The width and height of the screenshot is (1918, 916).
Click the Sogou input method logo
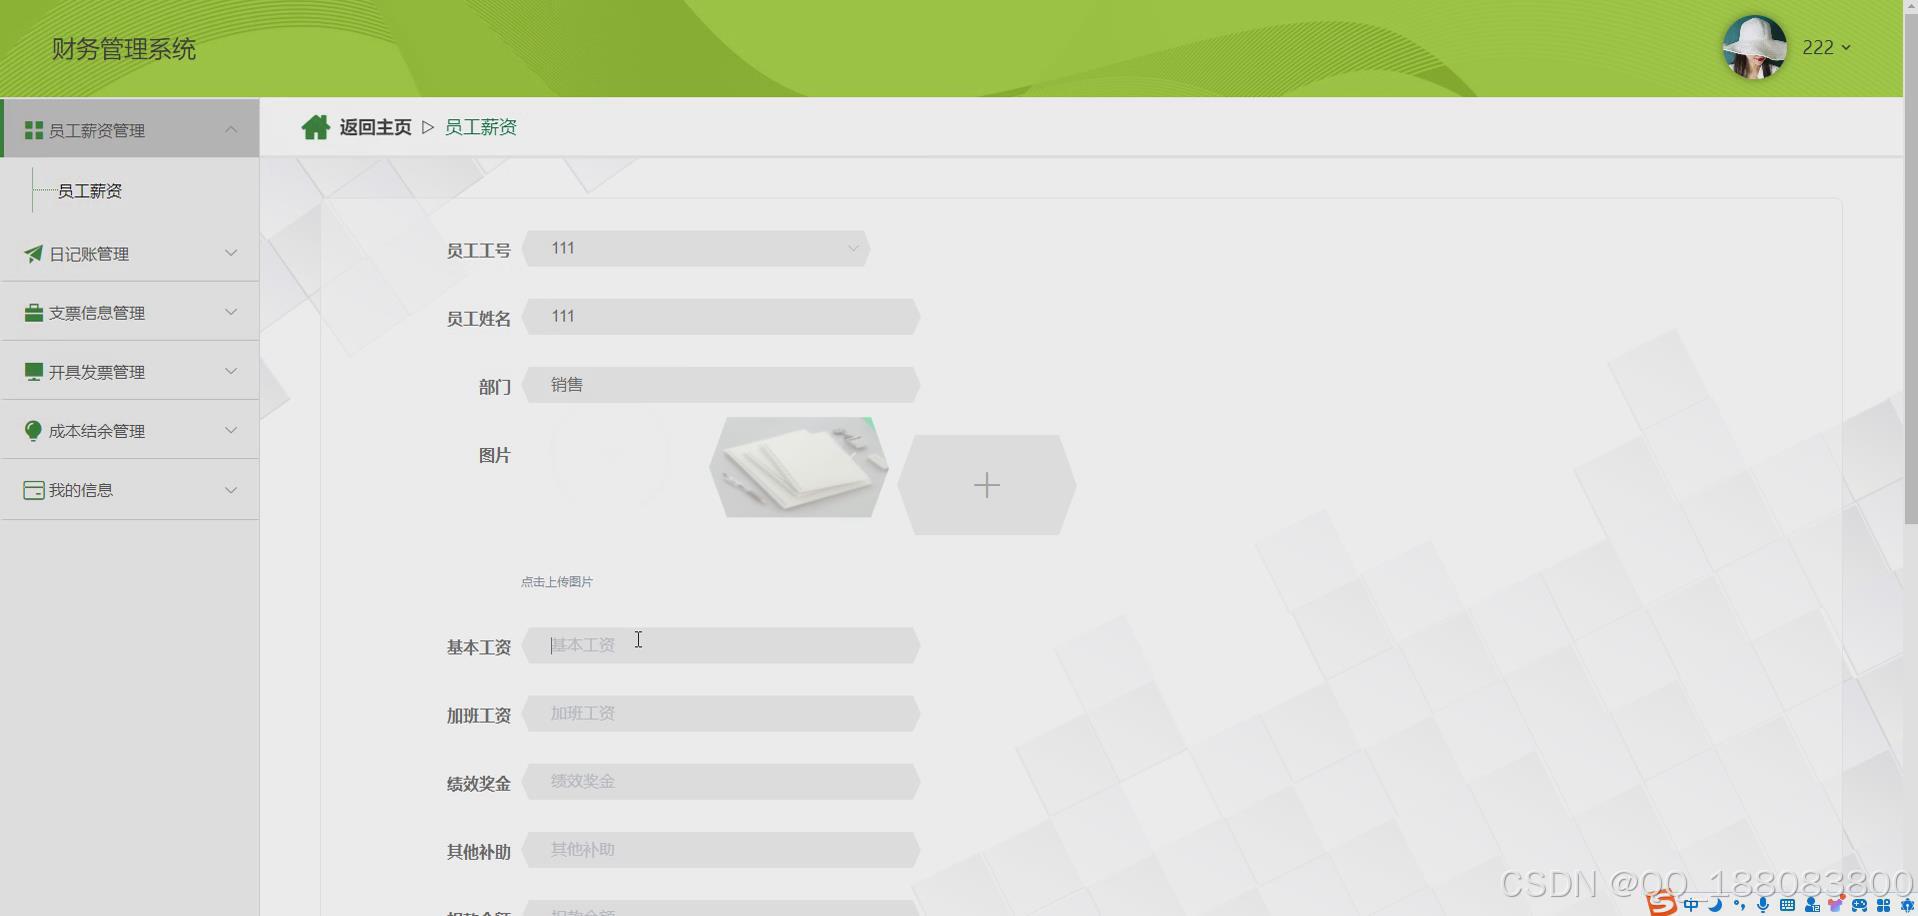click(1663, 904)
